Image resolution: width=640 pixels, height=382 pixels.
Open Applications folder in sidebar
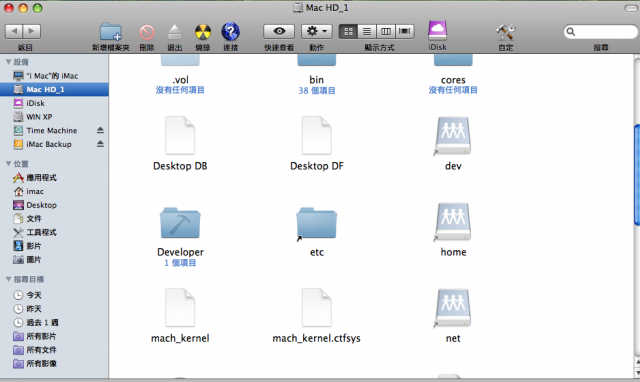coord(54,178)
